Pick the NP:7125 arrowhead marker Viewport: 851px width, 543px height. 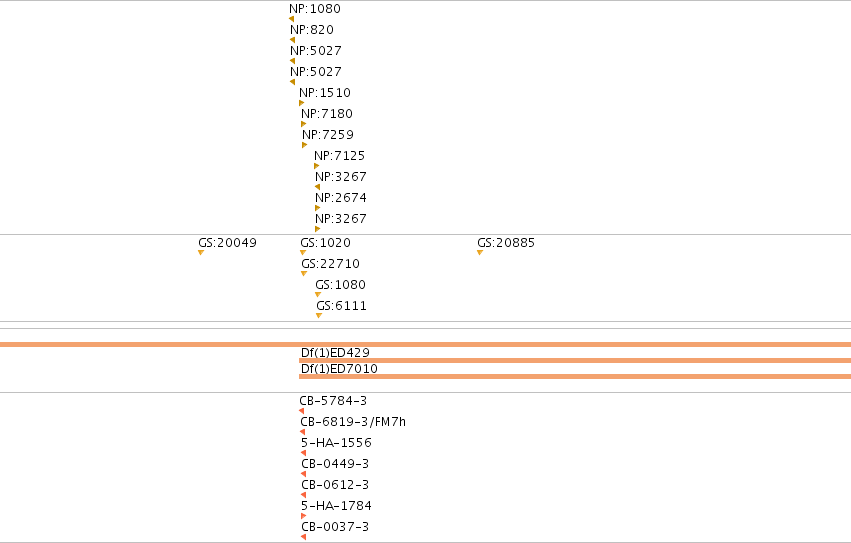317,166
